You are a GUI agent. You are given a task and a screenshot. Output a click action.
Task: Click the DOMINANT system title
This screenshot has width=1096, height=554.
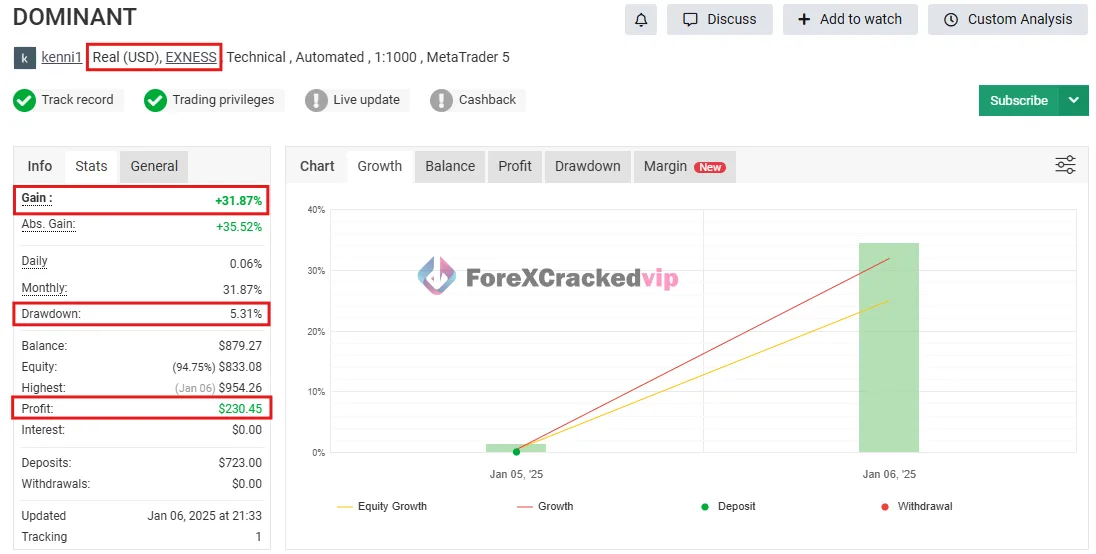pos(75,17)
